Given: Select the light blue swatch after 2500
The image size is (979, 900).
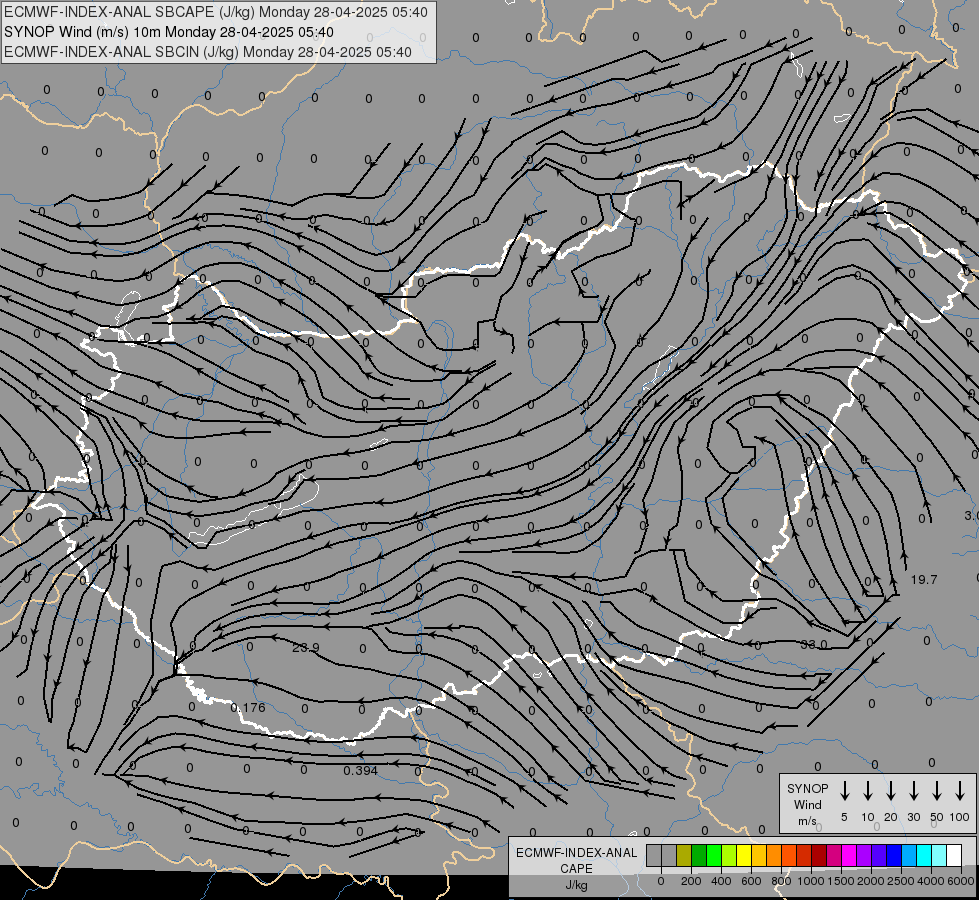Looking at the screenshot, I should coord(908,855).
